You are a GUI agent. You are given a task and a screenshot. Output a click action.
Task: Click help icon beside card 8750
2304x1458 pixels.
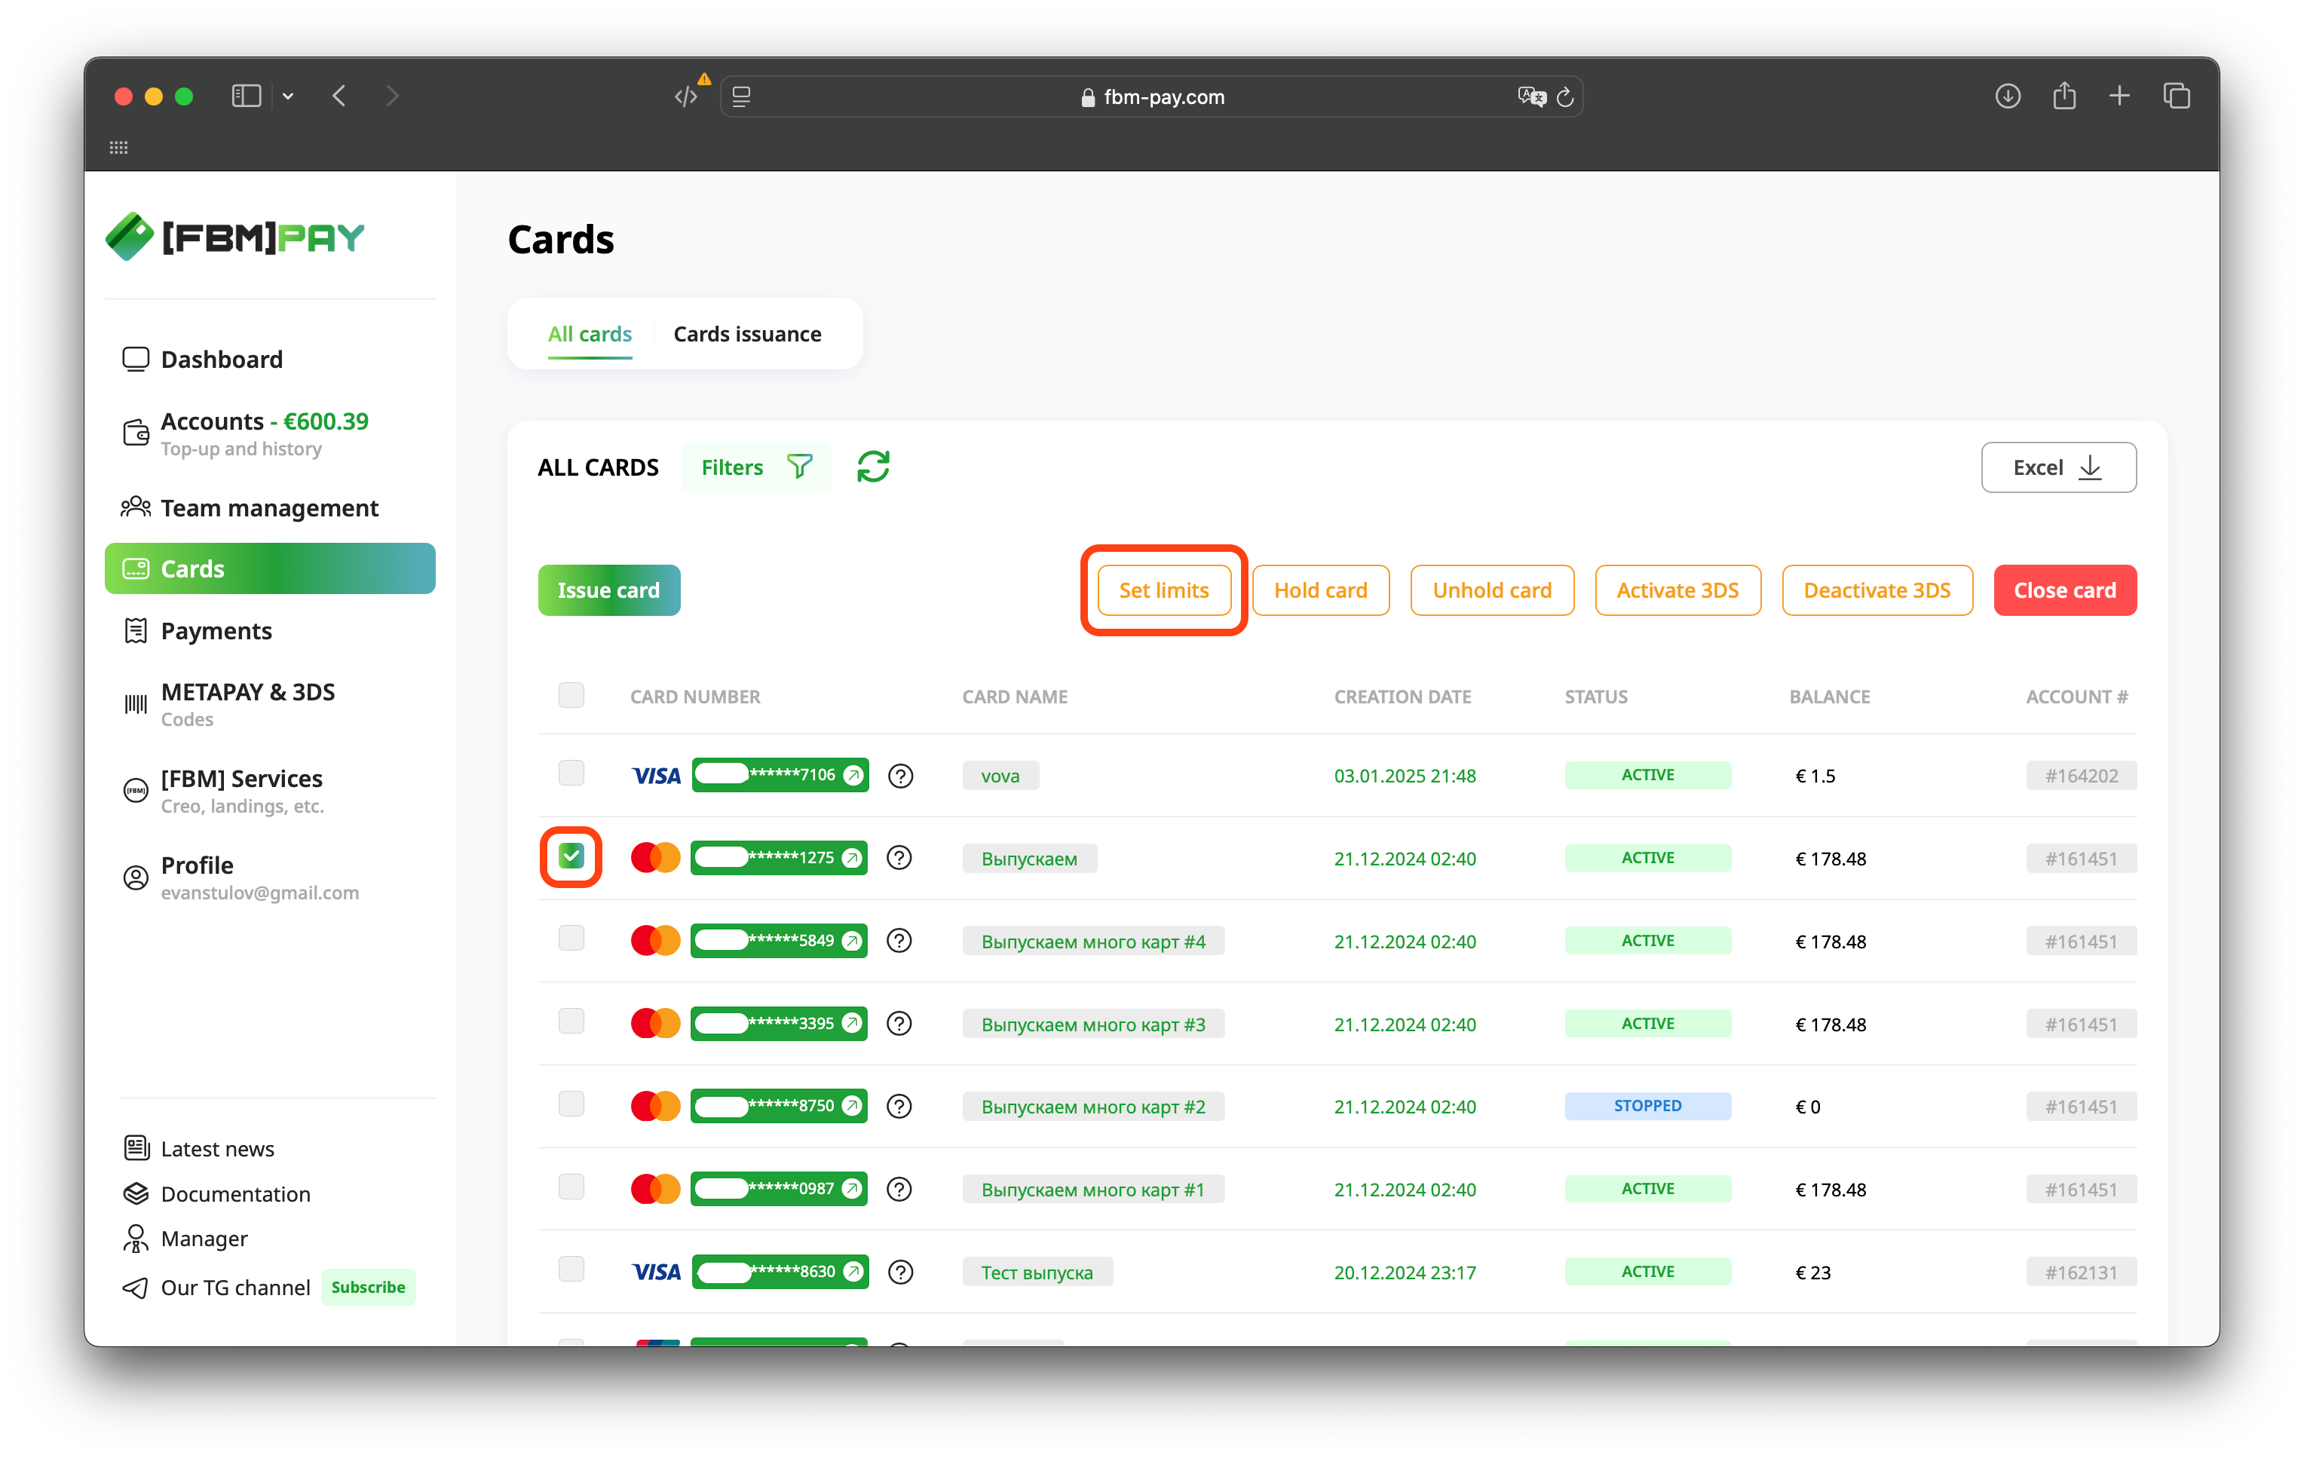[899, 1106]
